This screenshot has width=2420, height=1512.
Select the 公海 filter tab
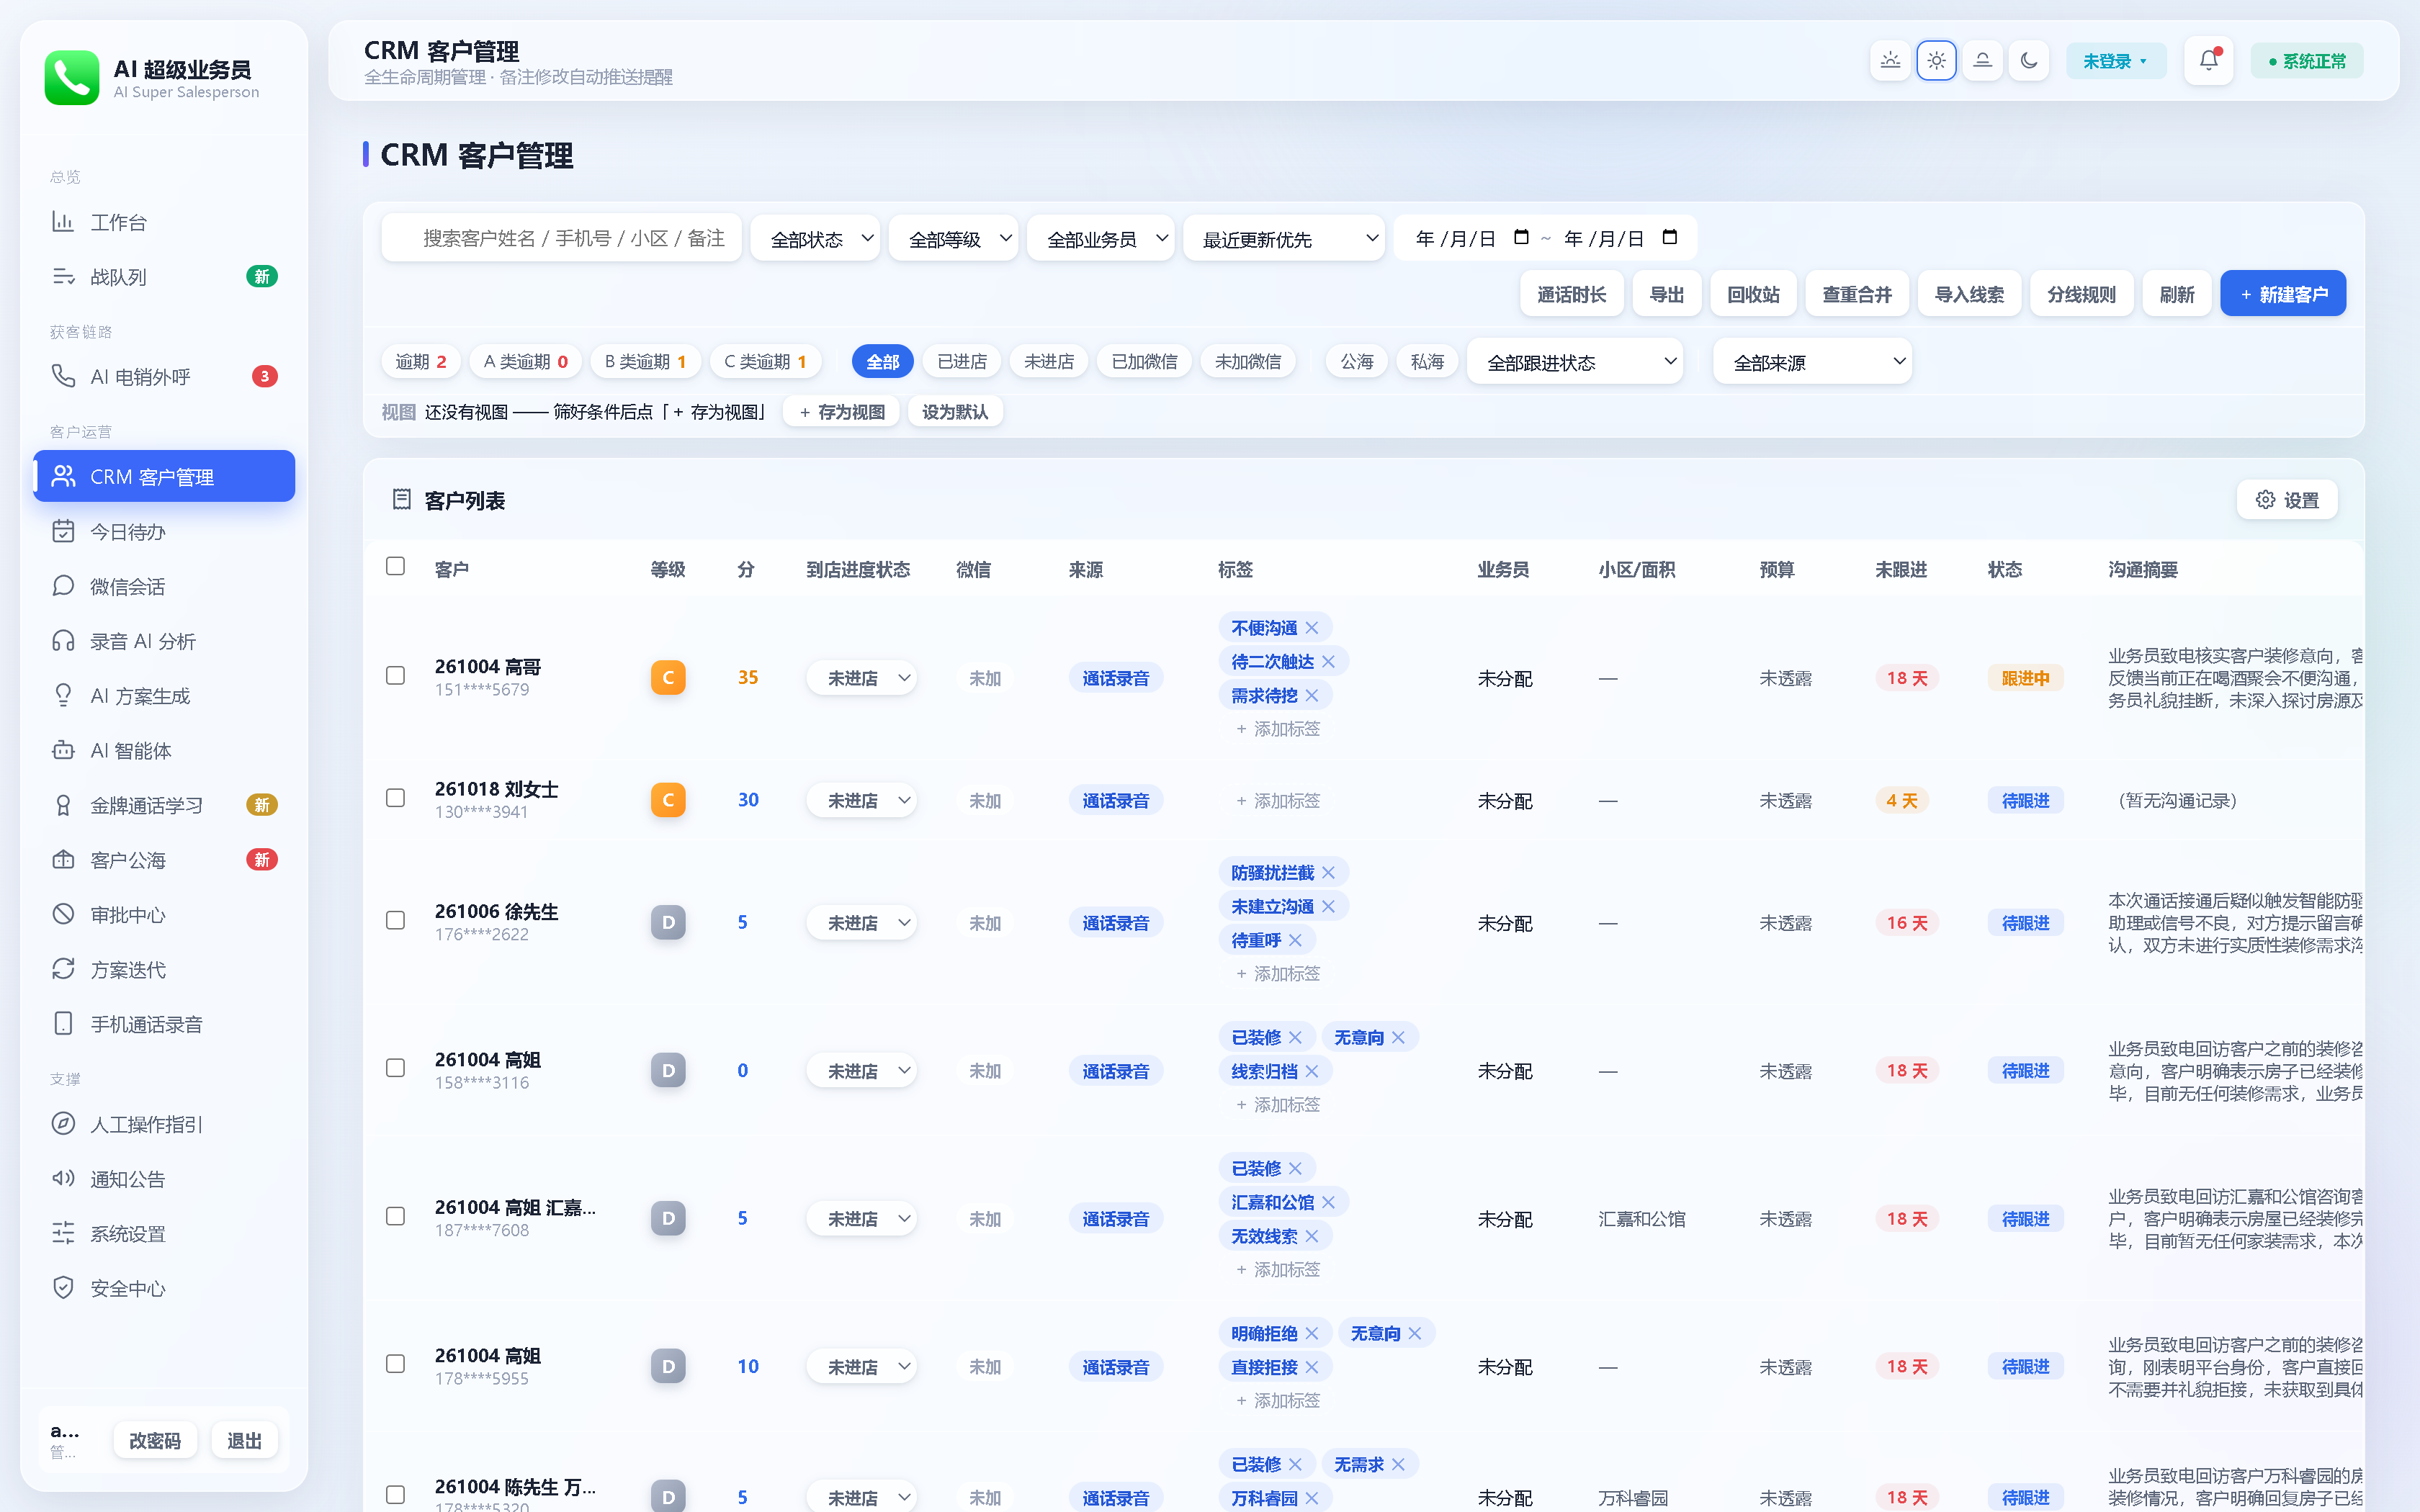point(1357,362)
